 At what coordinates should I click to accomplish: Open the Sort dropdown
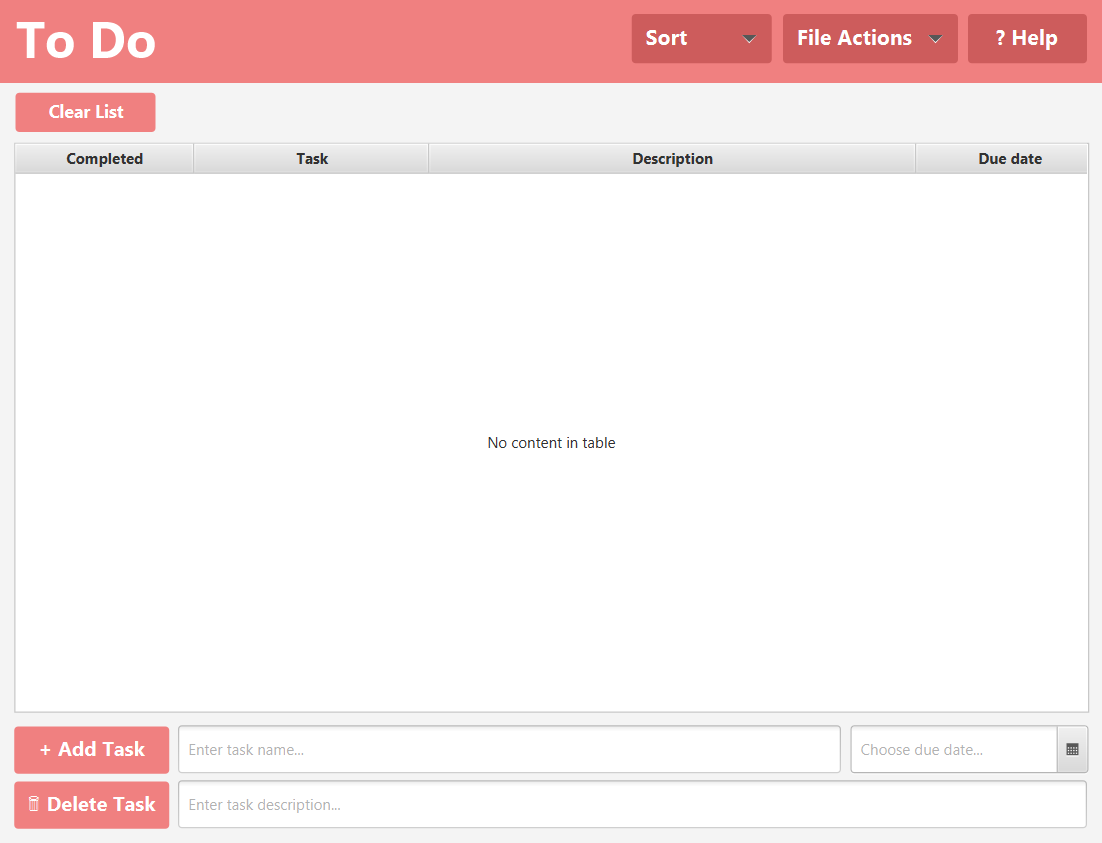tap(700, 38)
